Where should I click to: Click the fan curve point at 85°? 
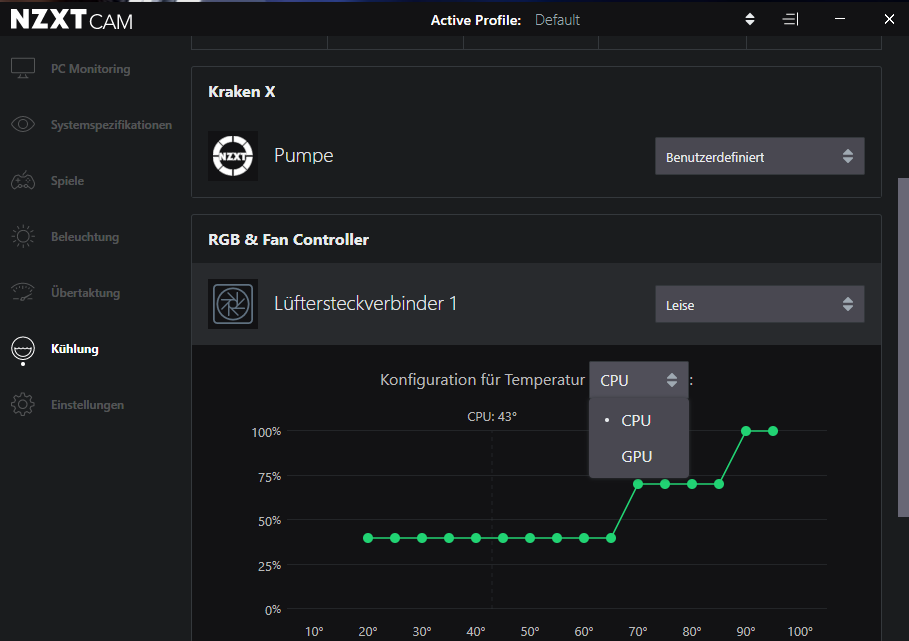tap(719, 484)
